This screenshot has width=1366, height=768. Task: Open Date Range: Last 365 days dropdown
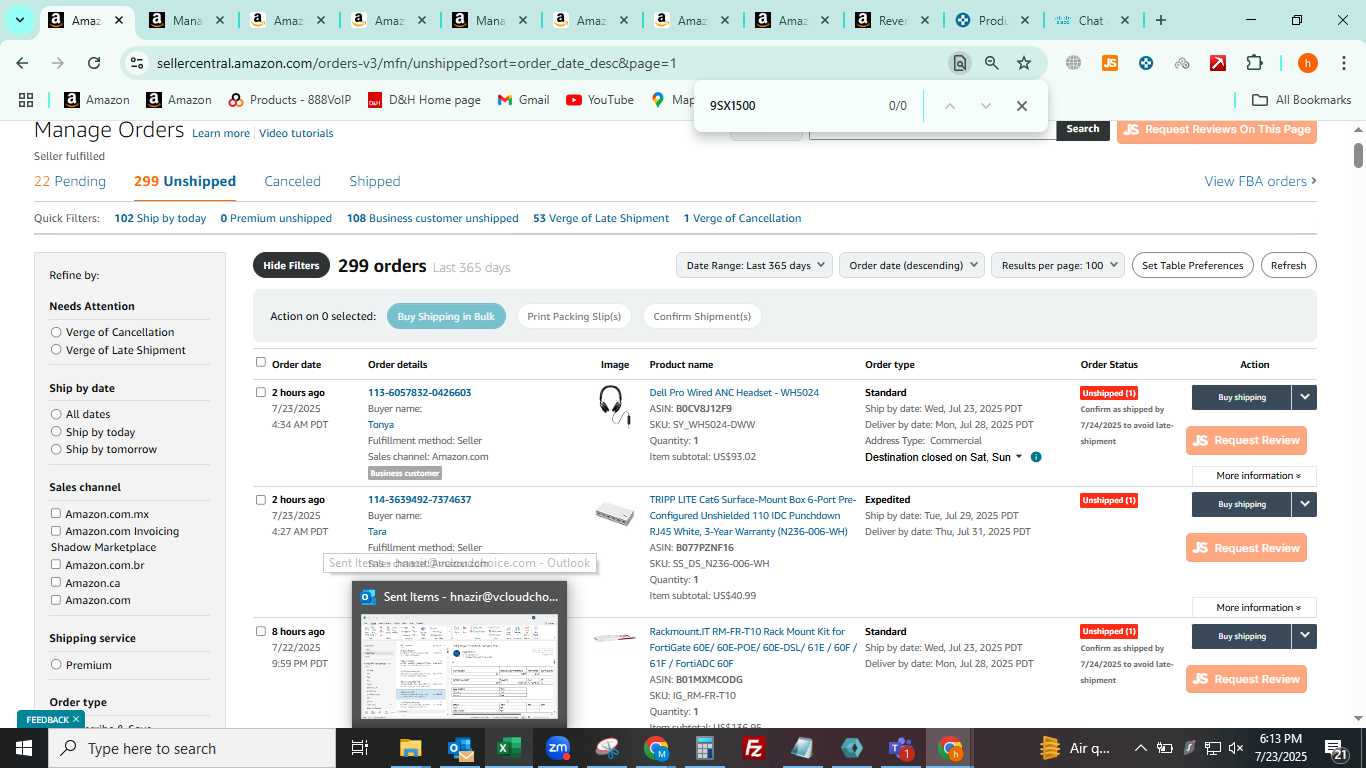tap(754, 265)
